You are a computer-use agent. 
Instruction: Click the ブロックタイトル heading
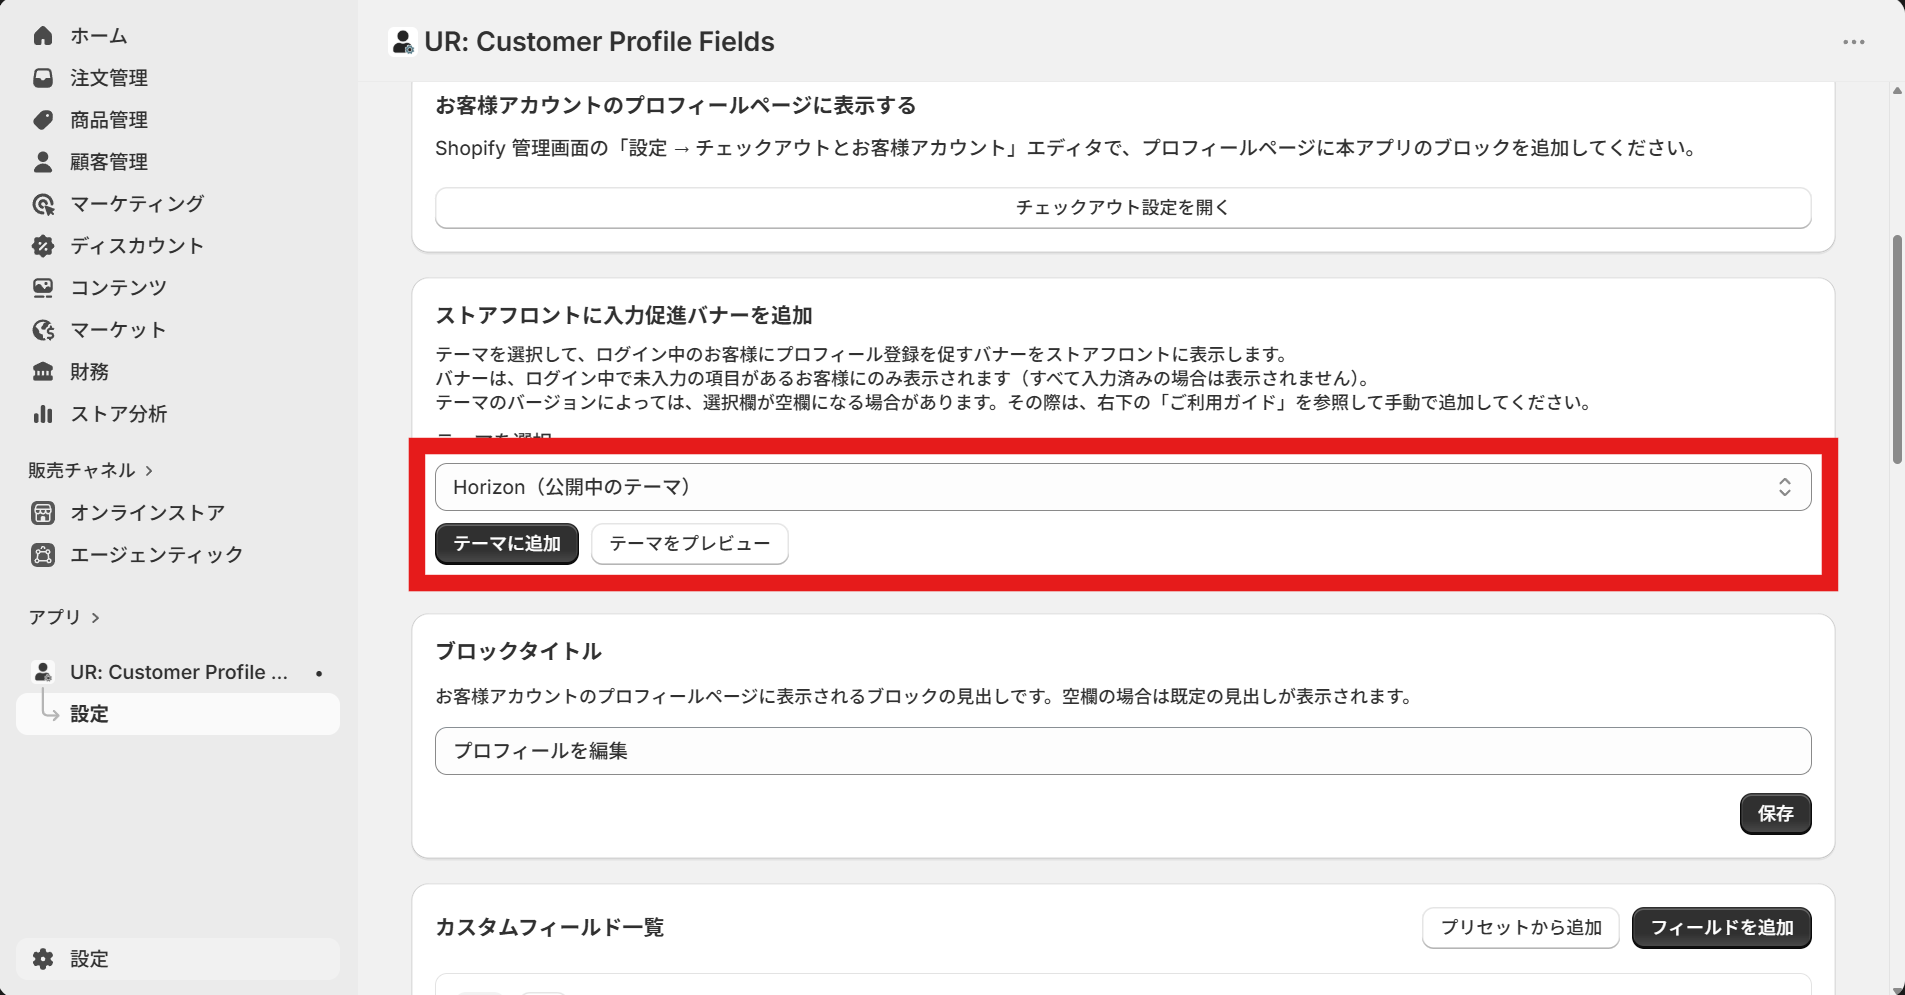(x=519, y=652)
